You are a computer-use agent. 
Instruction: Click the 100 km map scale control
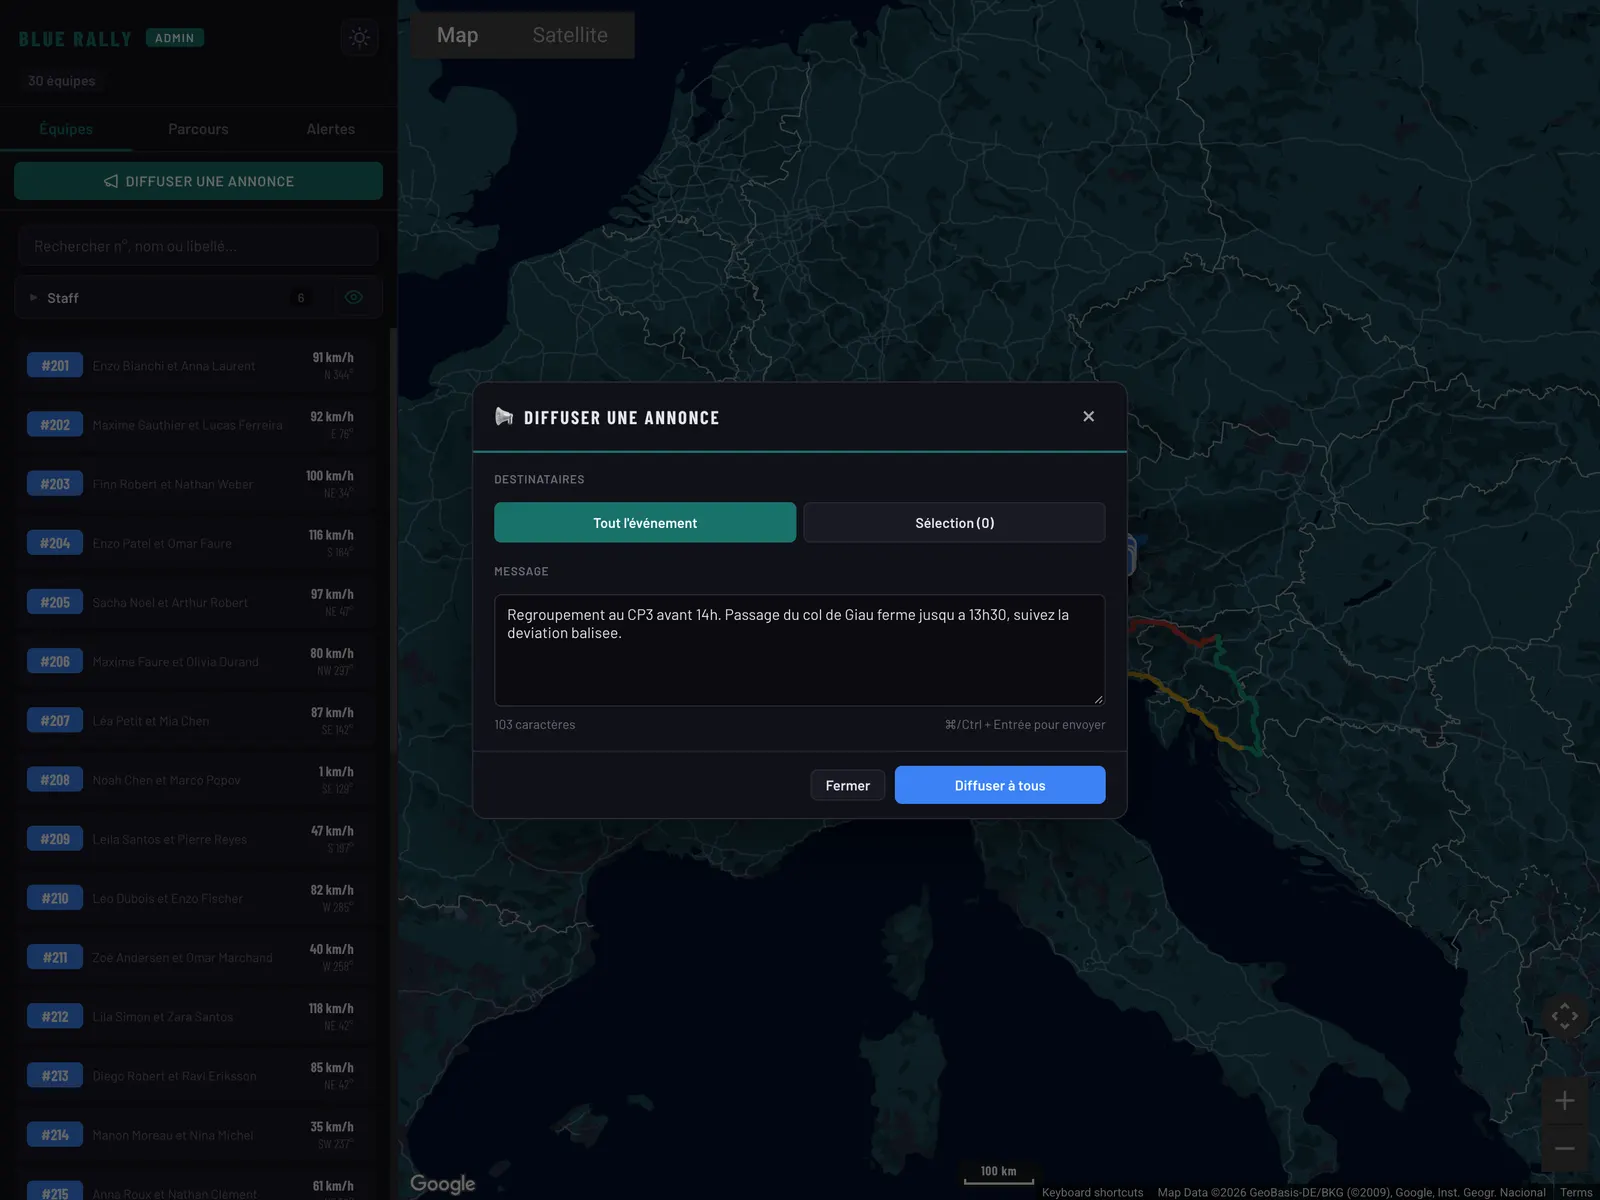(x=999, y=1173)
